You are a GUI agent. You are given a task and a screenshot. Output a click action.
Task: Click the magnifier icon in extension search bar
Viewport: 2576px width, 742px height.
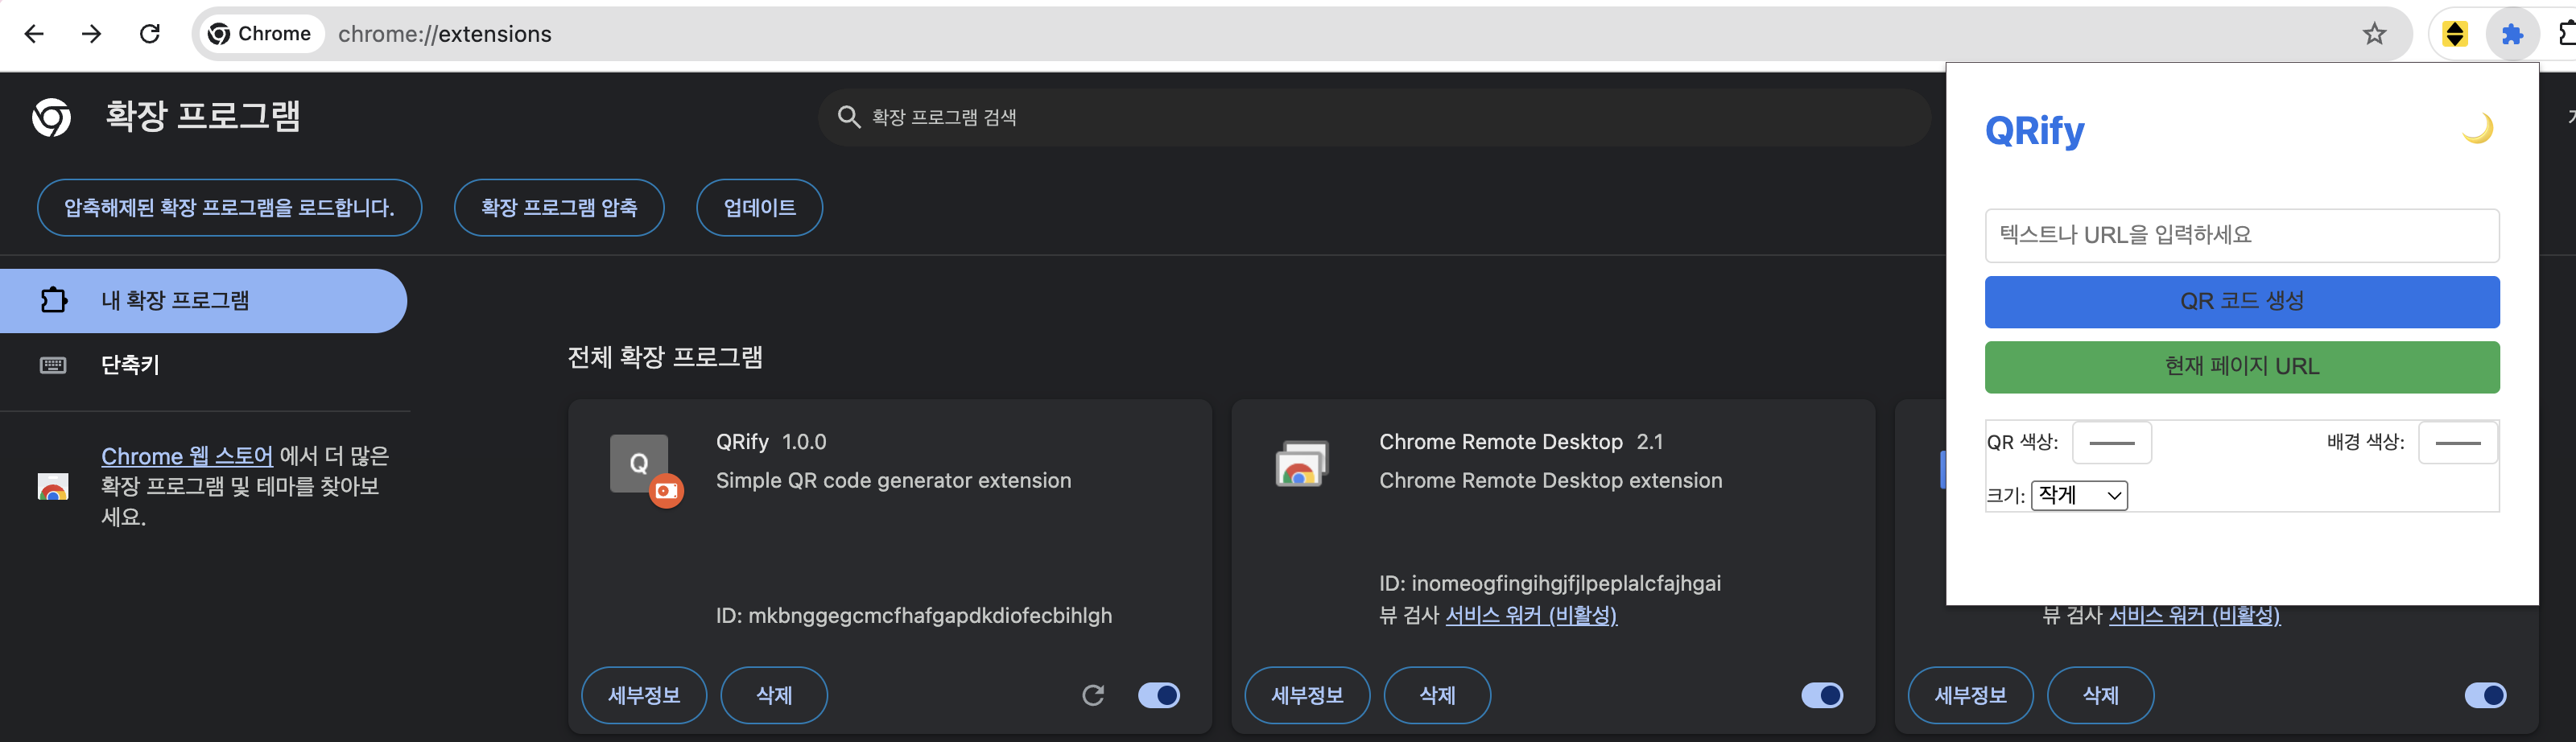(x=848, y=117)
